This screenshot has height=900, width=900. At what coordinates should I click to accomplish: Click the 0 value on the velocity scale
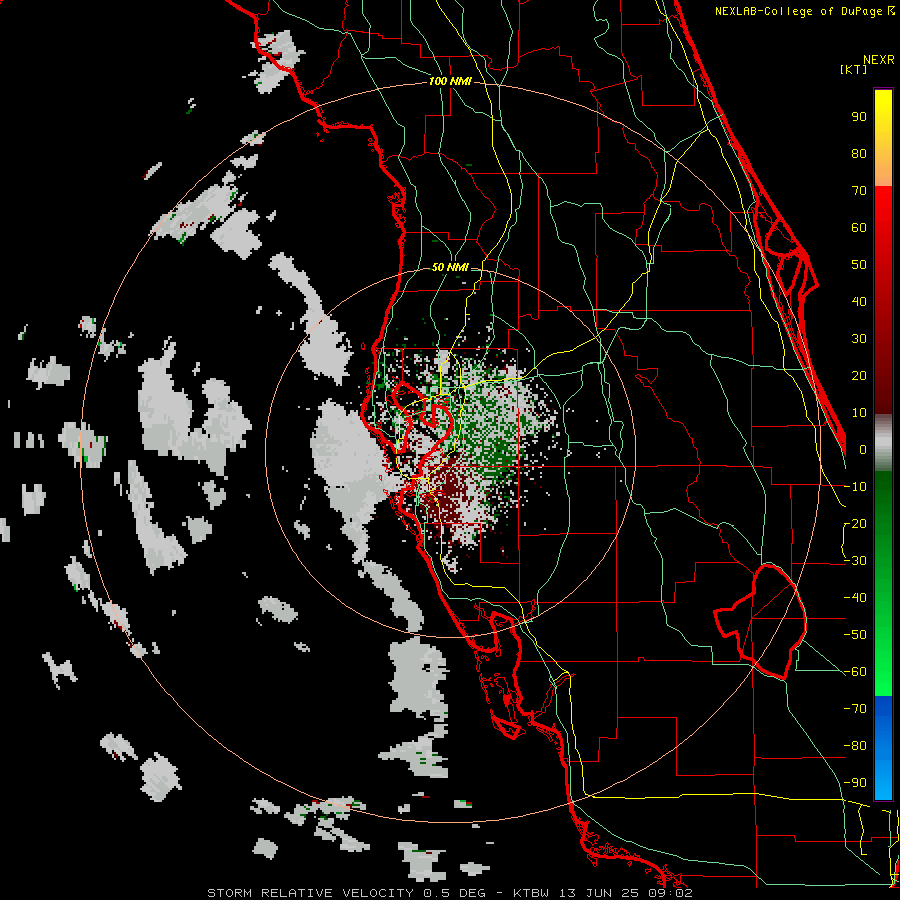click(x=863, y=450)
